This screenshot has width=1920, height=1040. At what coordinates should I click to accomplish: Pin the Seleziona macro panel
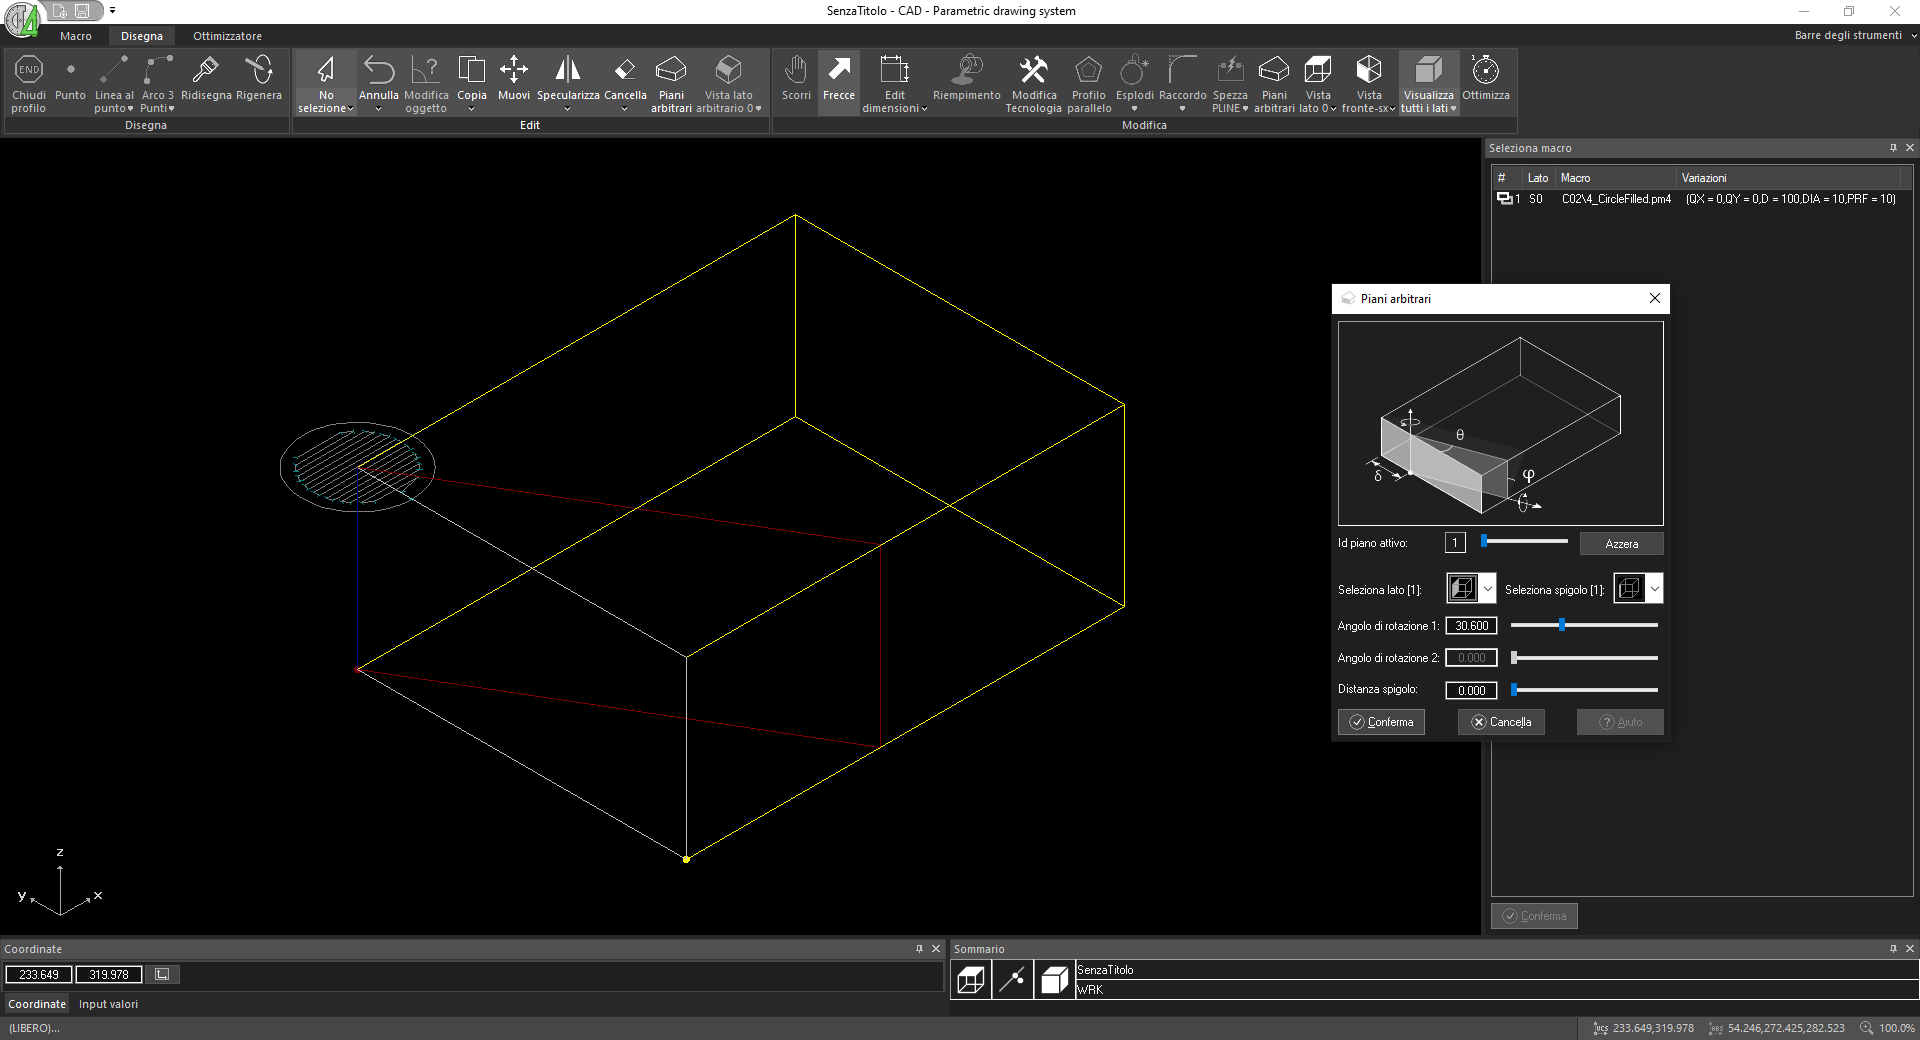[1892, 148]
